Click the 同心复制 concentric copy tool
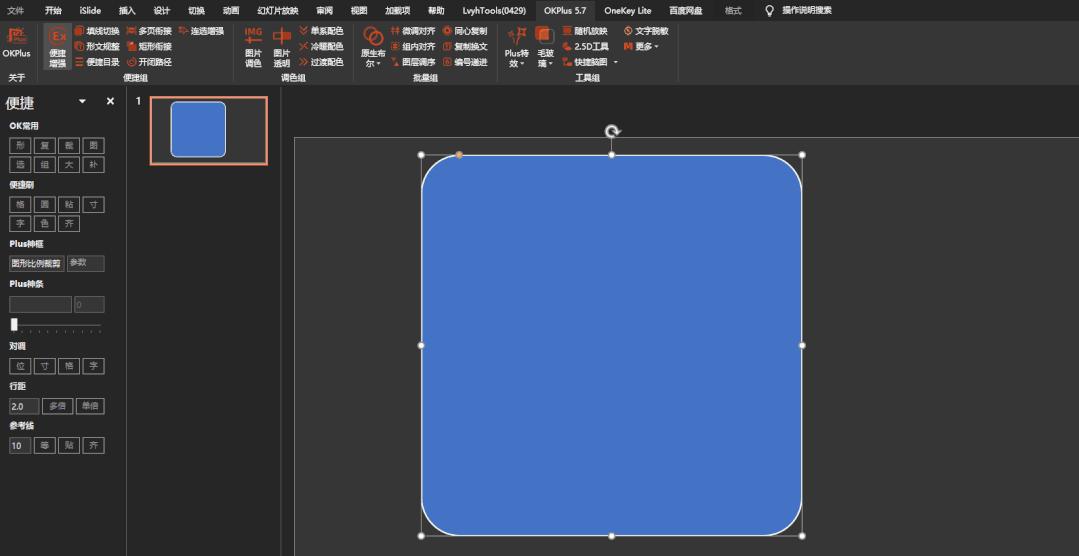This screenshot has height=556, width=1079. point(465,31)
